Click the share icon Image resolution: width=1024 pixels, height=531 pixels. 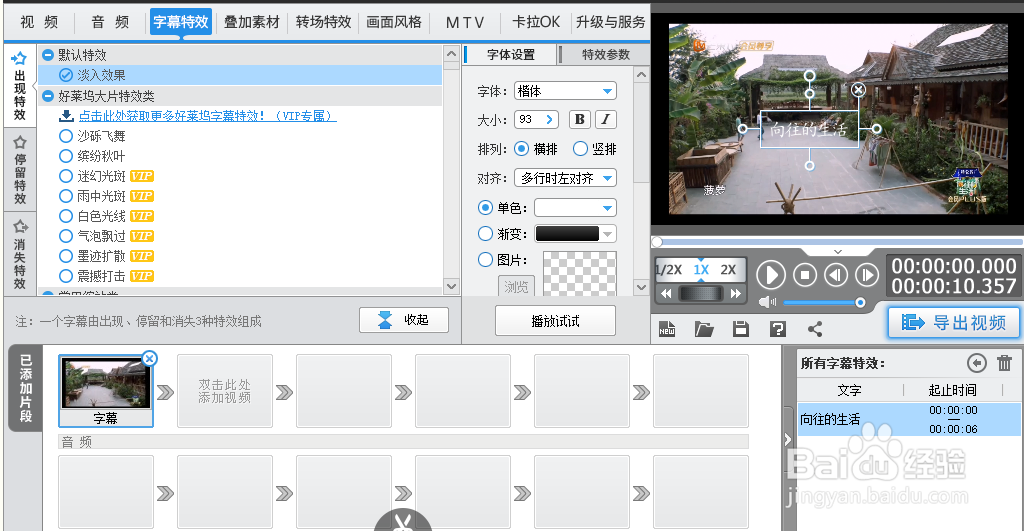815,329
